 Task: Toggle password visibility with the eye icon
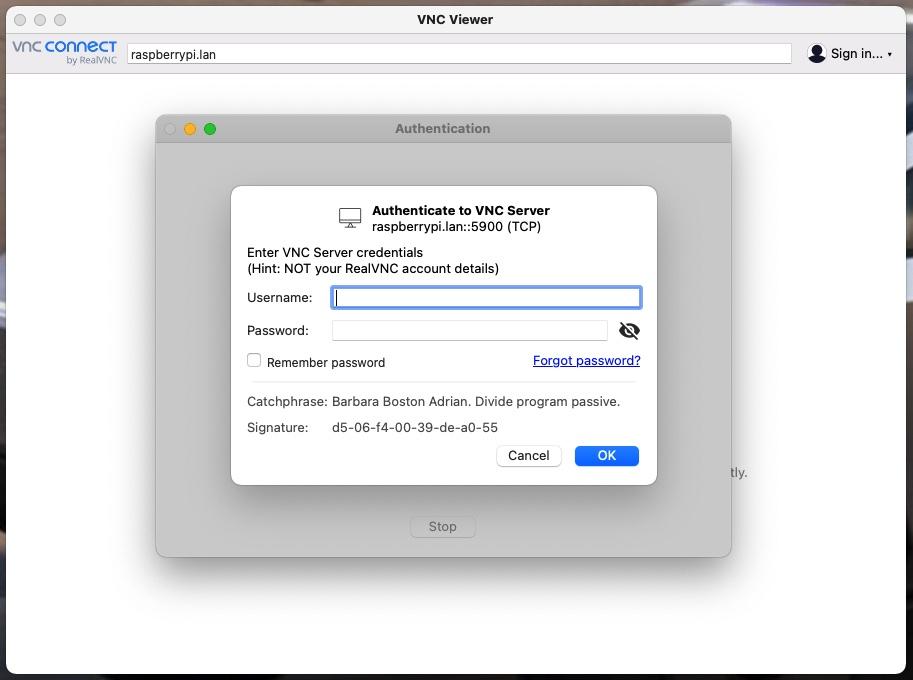coord(629,331)
